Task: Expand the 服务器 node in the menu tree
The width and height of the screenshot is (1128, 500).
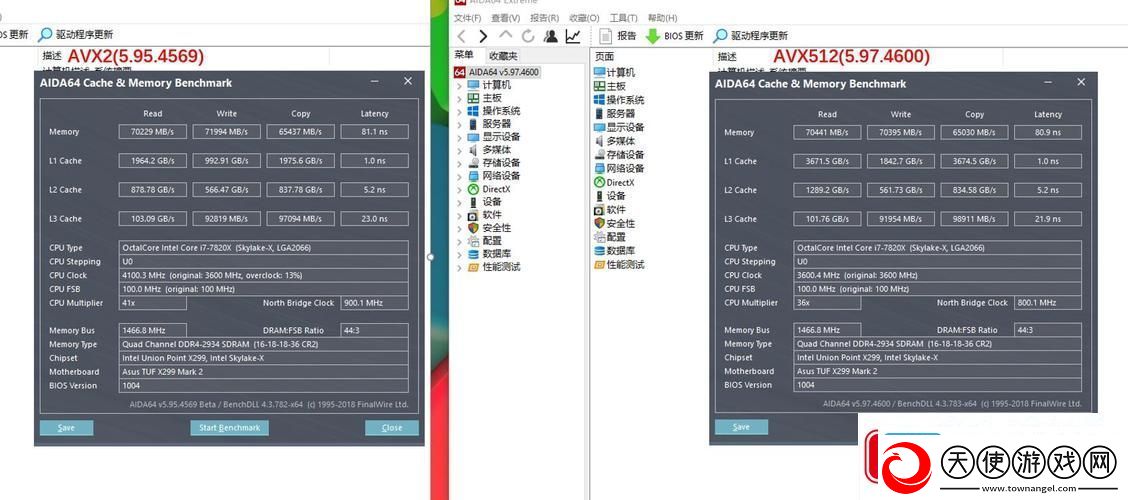Action: click(x=460, y=124)
